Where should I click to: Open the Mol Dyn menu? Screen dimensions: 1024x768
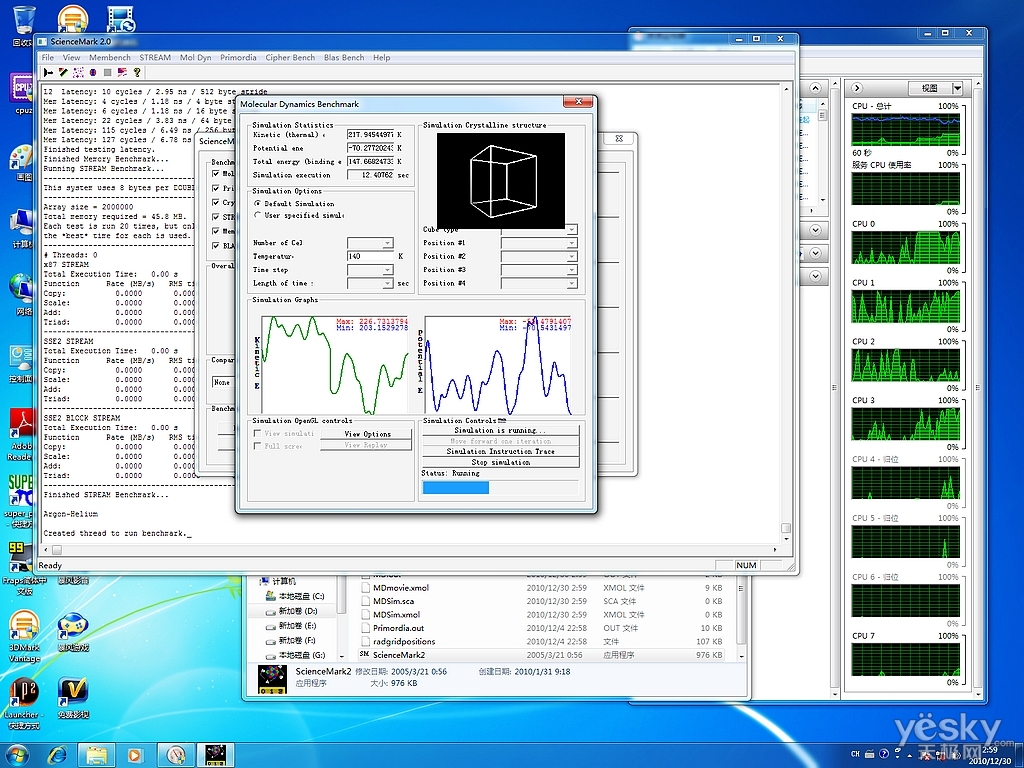click(195, 57)
